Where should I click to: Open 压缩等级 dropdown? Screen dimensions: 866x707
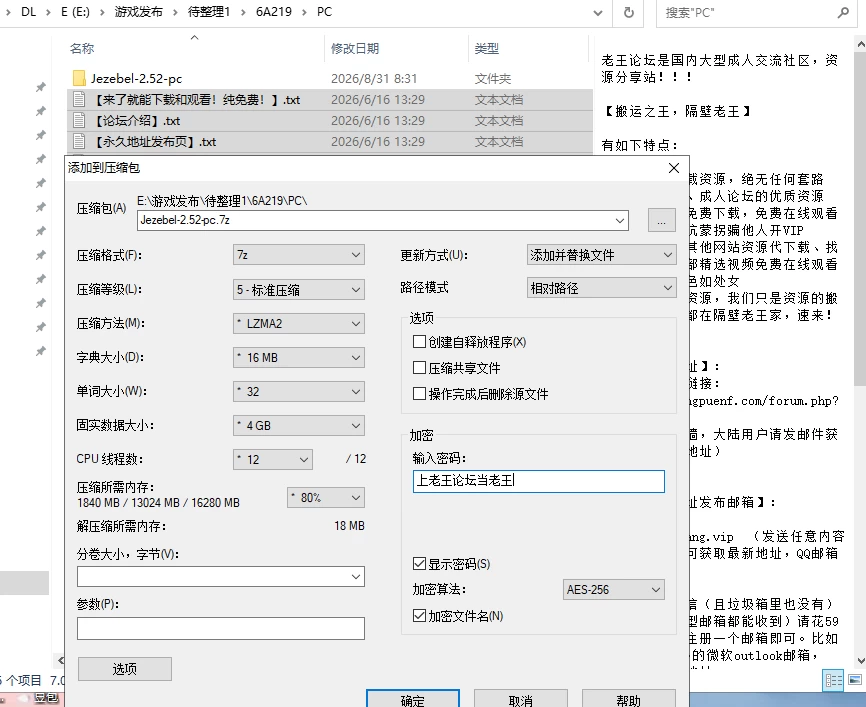pyautogui.click(x=299, y=289)
